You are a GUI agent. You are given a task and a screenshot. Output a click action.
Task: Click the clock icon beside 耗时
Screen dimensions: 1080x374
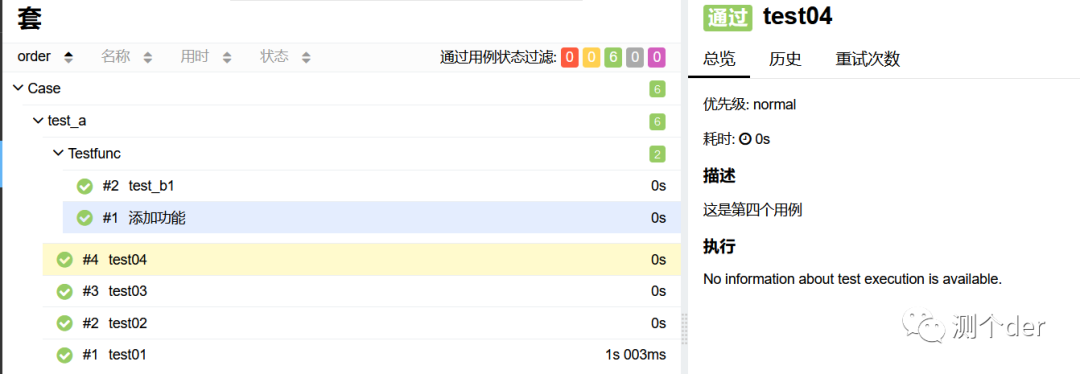click(745, 139)
